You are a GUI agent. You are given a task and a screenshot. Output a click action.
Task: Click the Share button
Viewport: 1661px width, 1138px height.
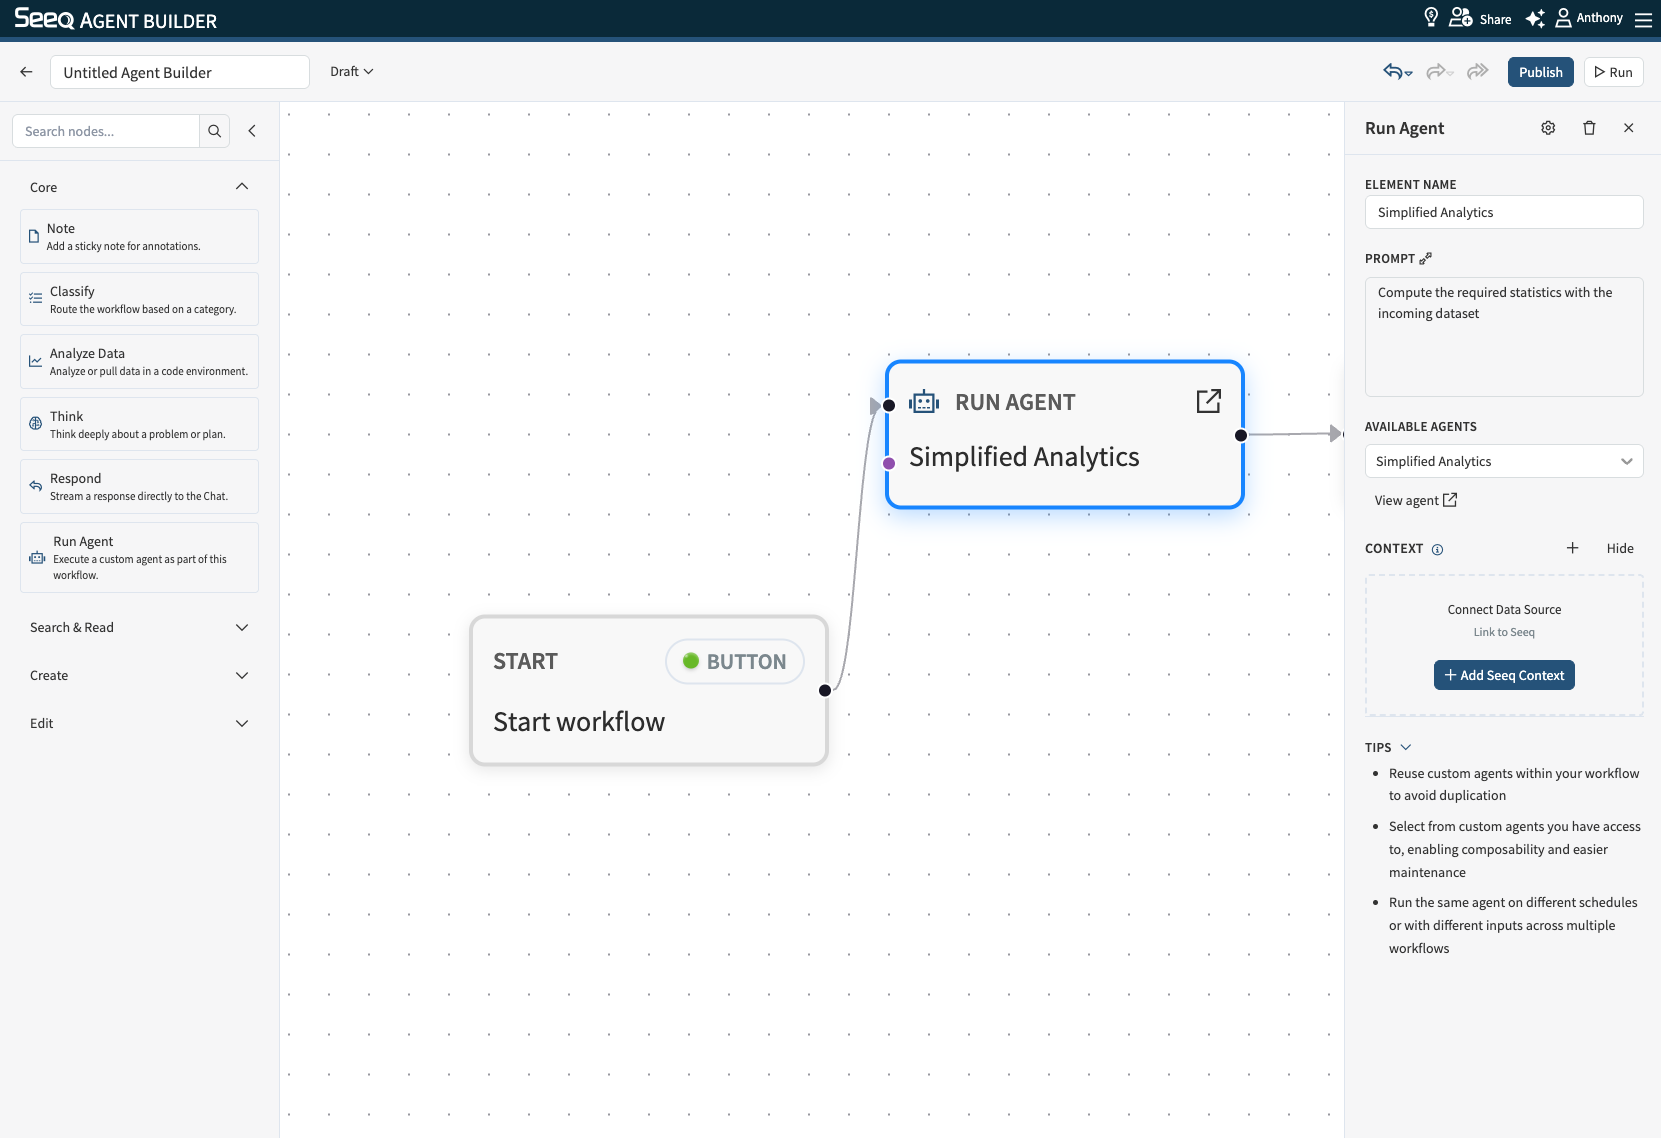[x=1481, y=18]
